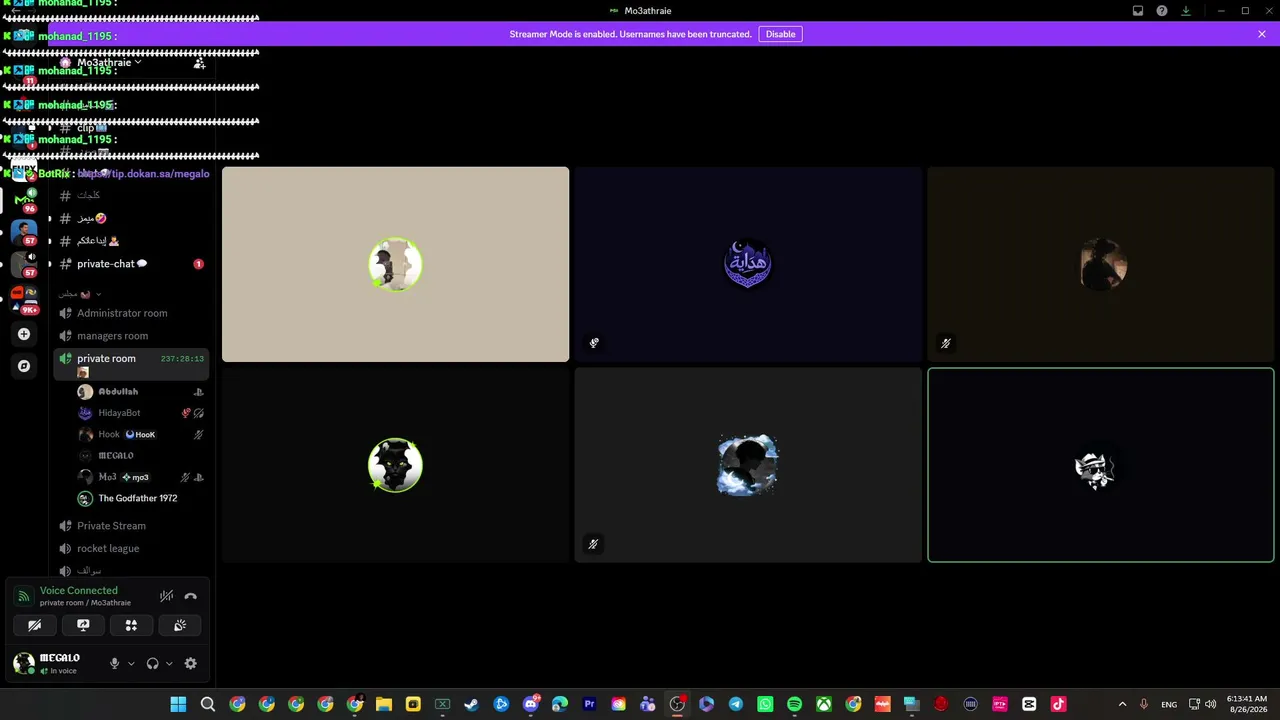This screenshot has width=1280, height=720.
Task: Open server icon with 96 badge
Action: click(x=24, y=201)
